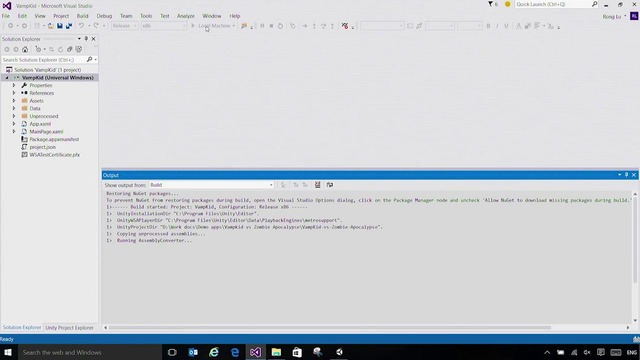This screenshot has height=360, width=640.
Task: Open the x86 platform dropdown
Action: pos(164,26)
